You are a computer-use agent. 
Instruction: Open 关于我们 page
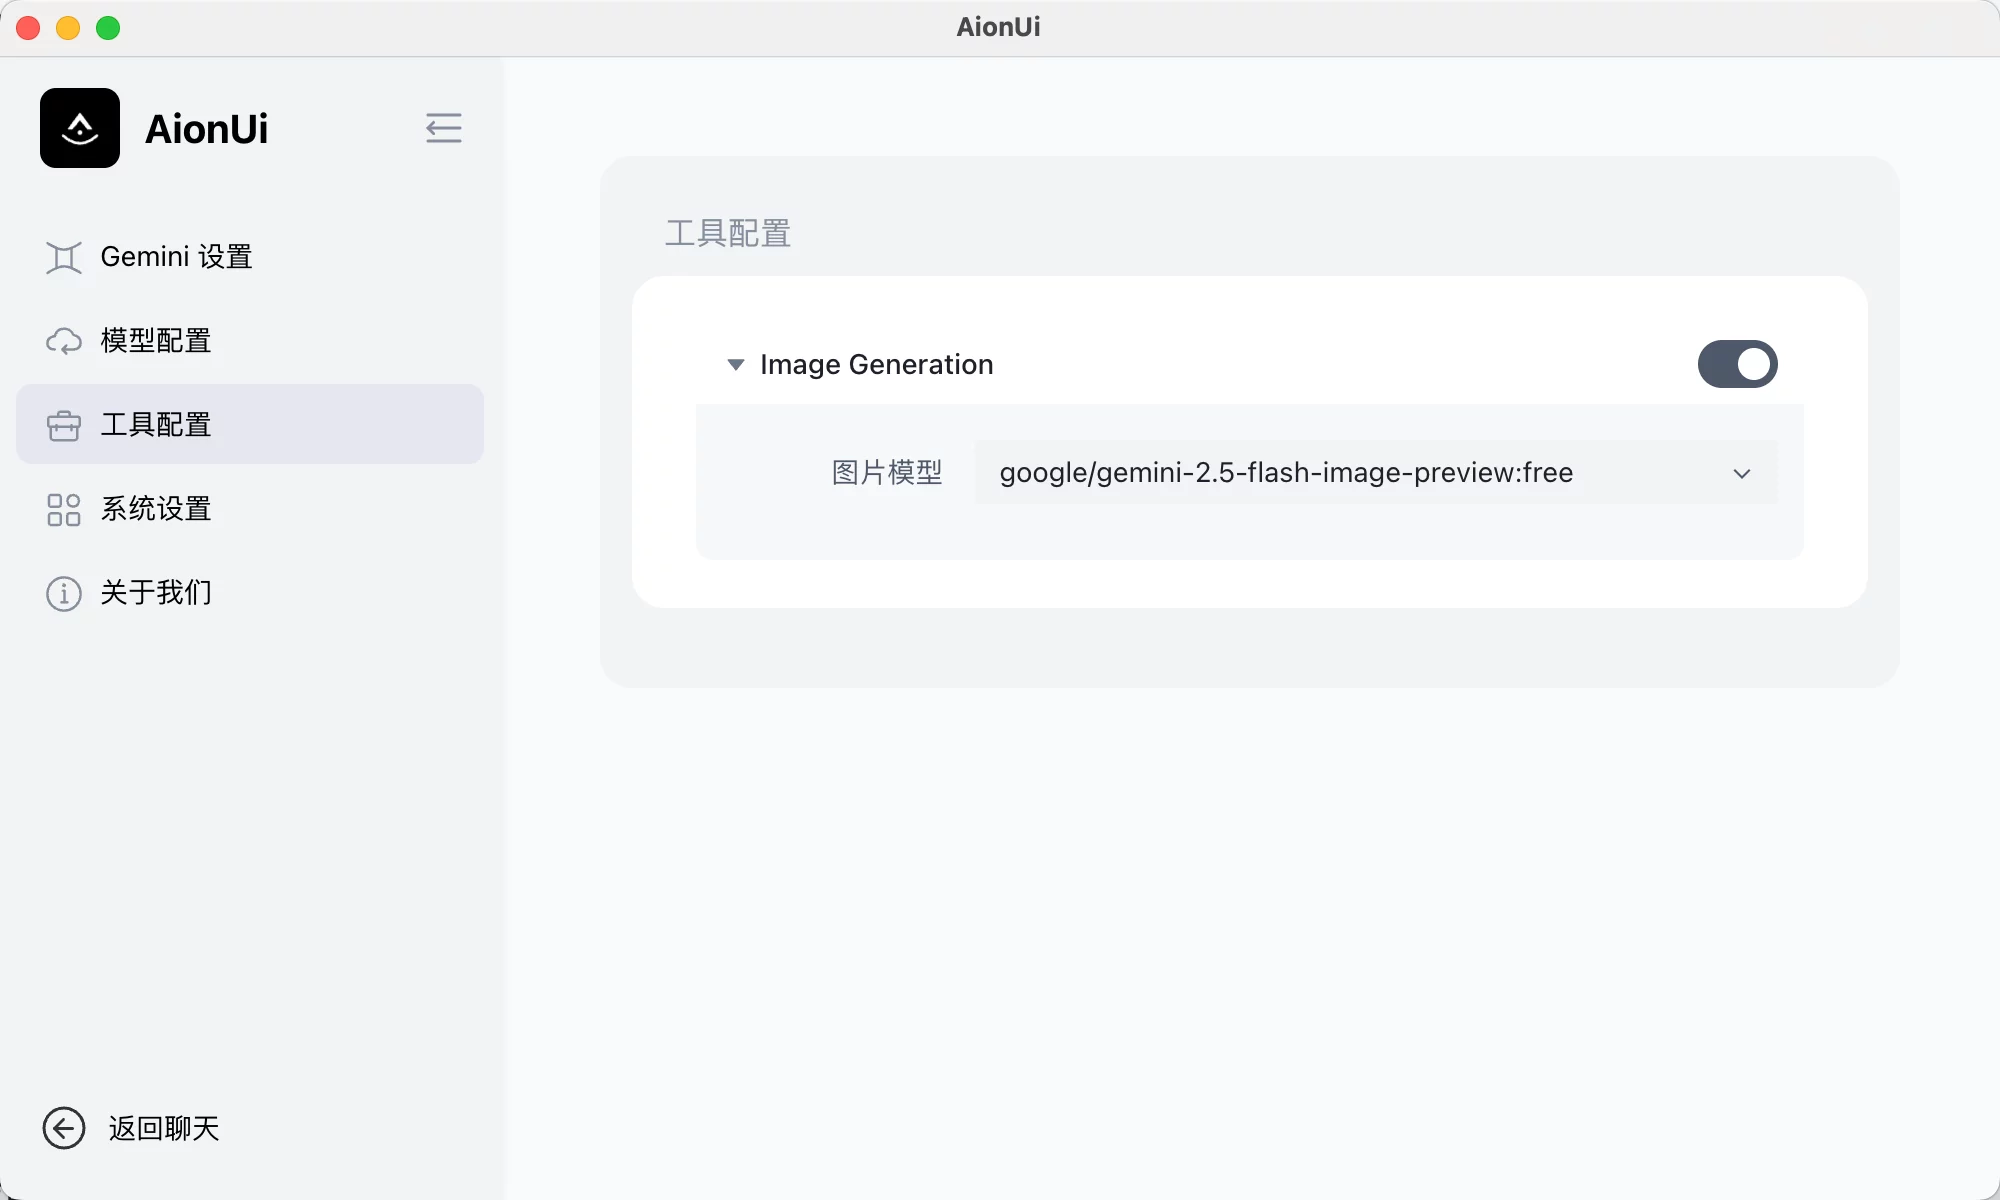click(250, 593)
